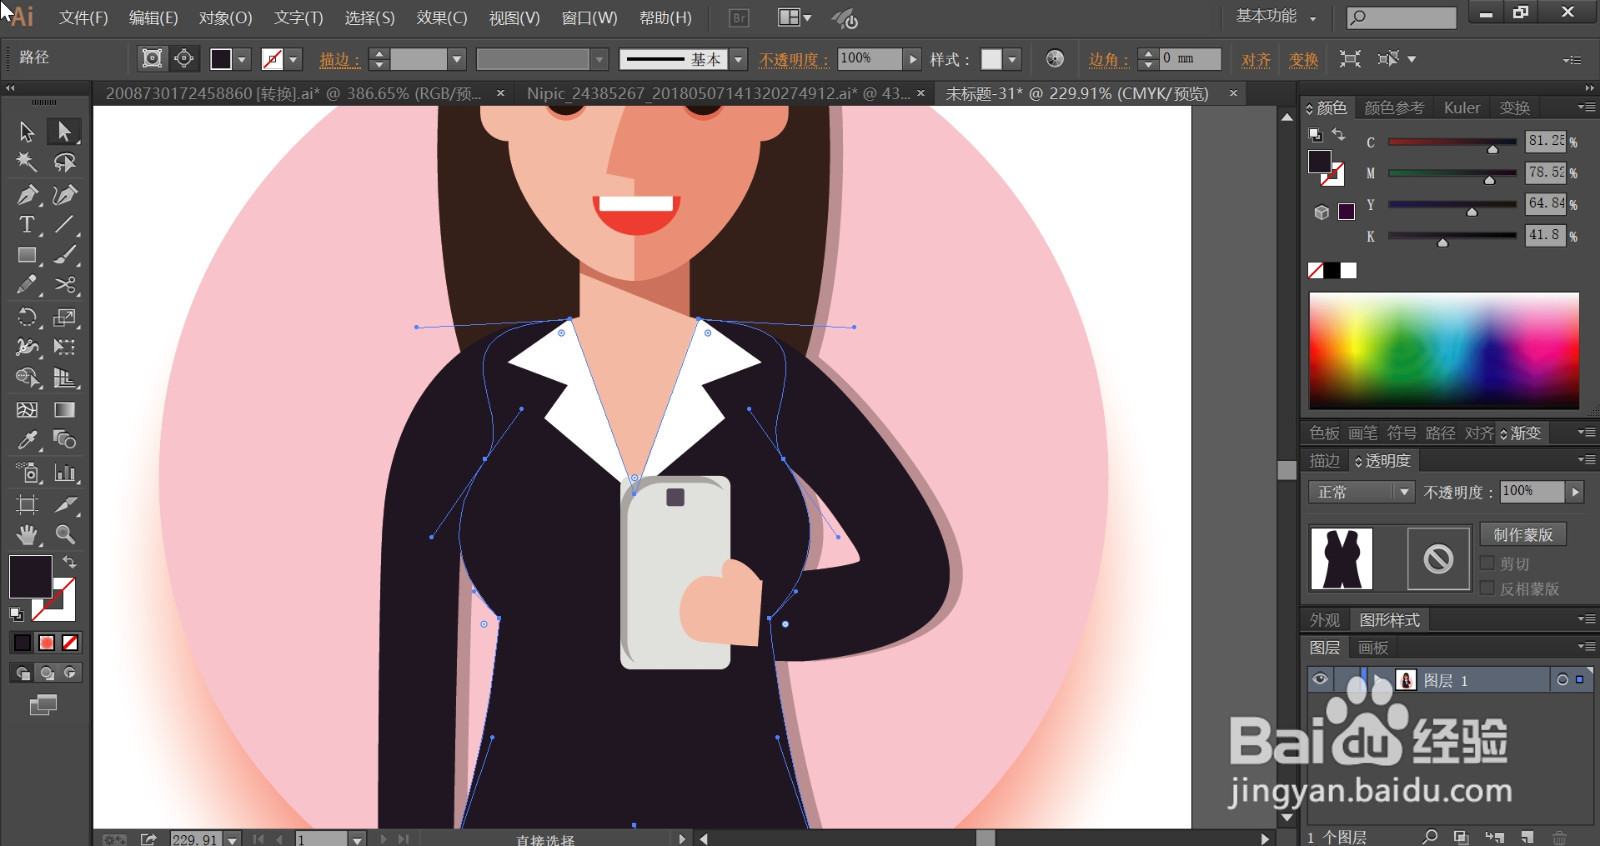Open the zoom level dropdown at bottom

click(232, 839)
